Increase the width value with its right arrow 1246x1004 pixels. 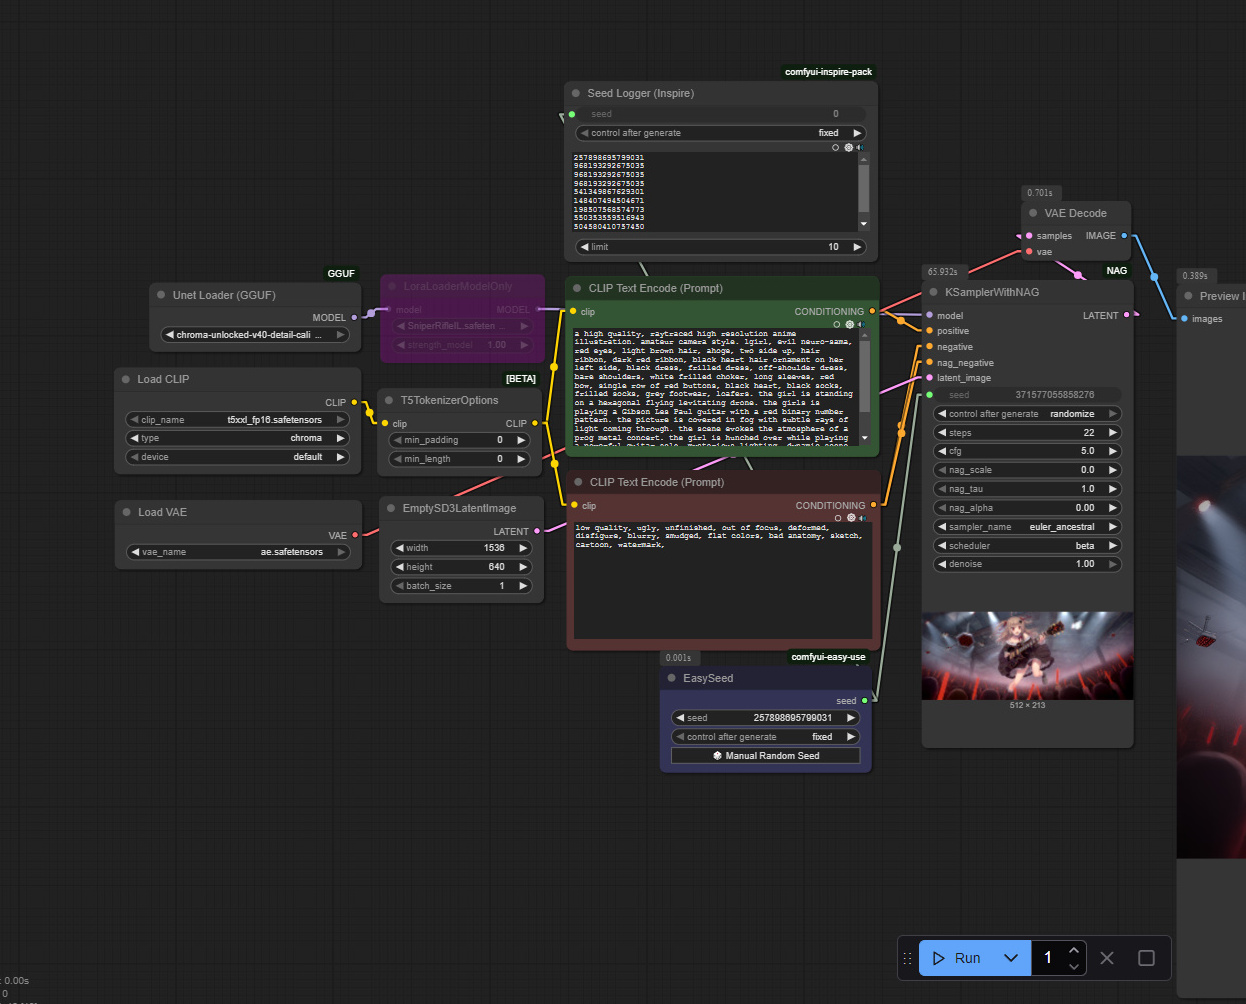(x=522, y=548)
